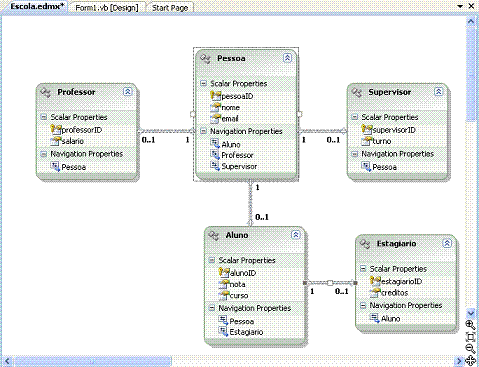Switch to the Escola.edmx tab
Screen dimensions: 479x367
coord(37,7)
